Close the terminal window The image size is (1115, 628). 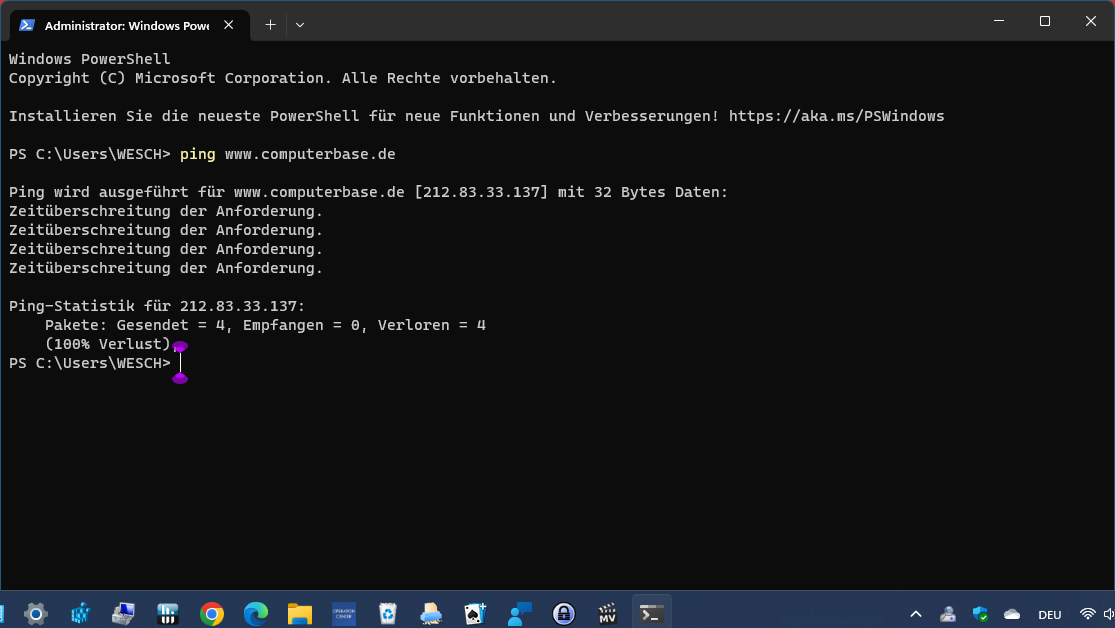pos(1090,21)
